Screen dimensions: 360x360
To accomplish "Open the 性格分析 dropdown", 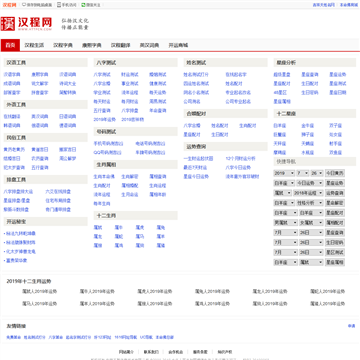I will [310, 203].
